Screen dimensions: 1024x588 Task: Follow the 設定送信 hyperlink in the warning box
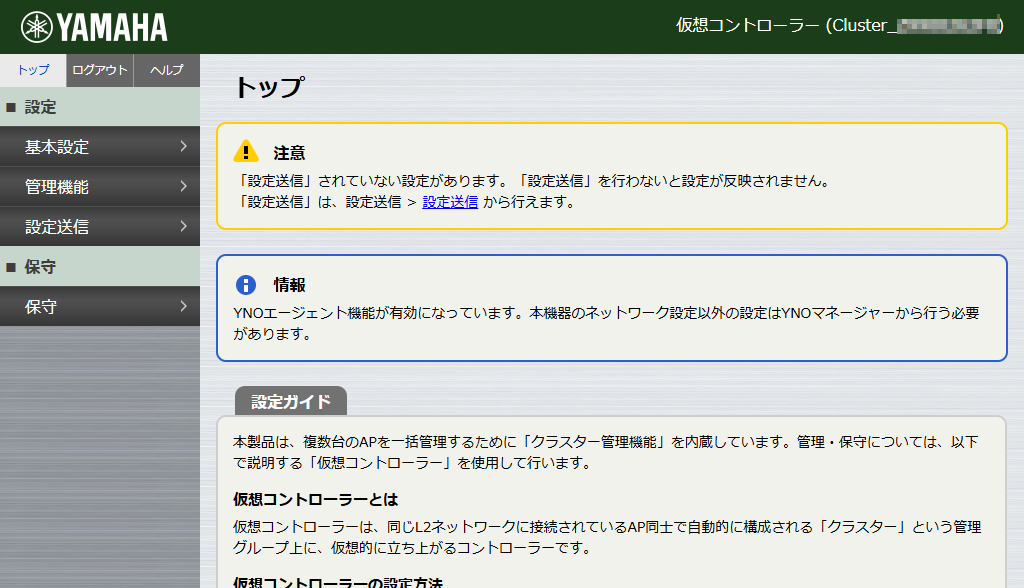(x=450, y=202)
